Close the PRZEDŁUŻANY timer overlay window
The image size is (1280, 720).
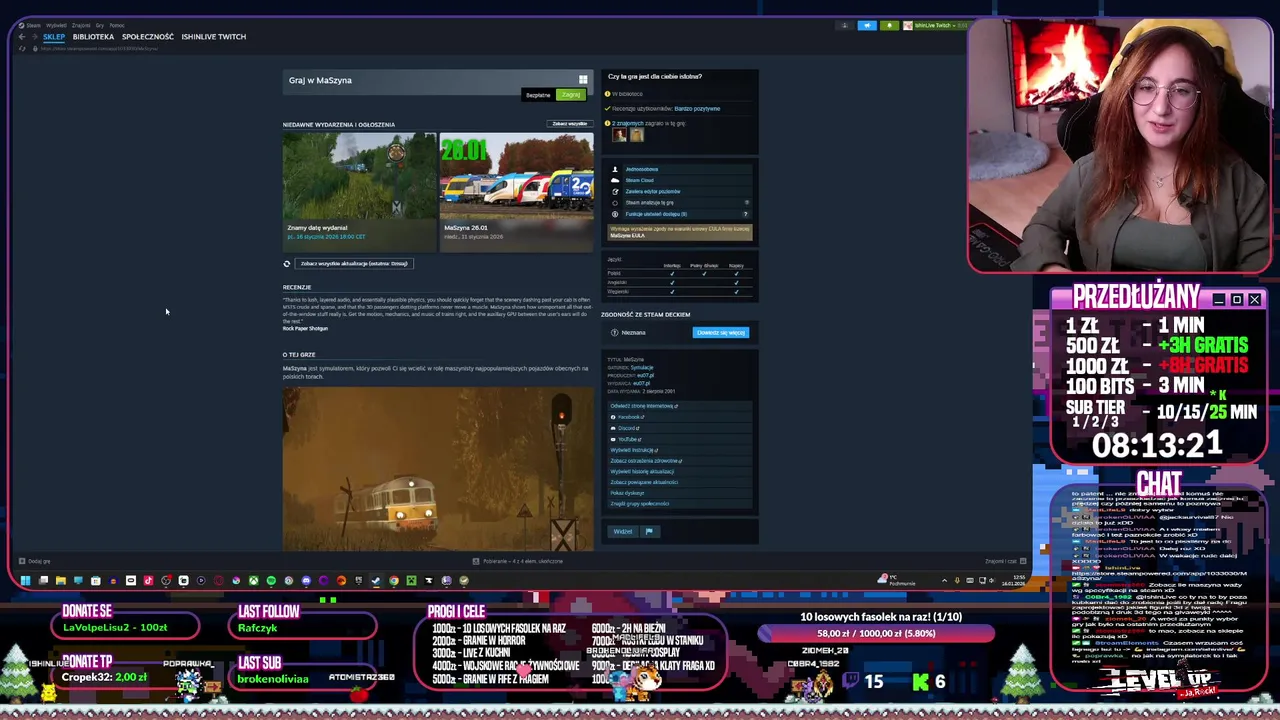coord(1254,299)
